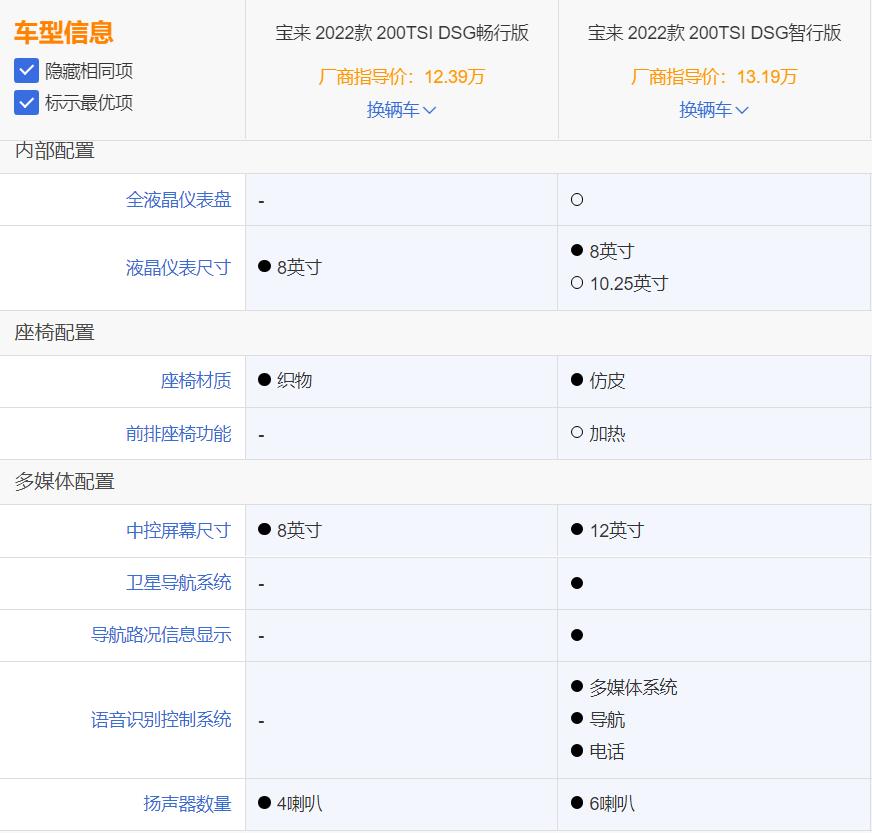The height and width of the screenshot is (833, 872).
Task: Click the 扬声器数量 parameter label
Action: click(187, 804)
